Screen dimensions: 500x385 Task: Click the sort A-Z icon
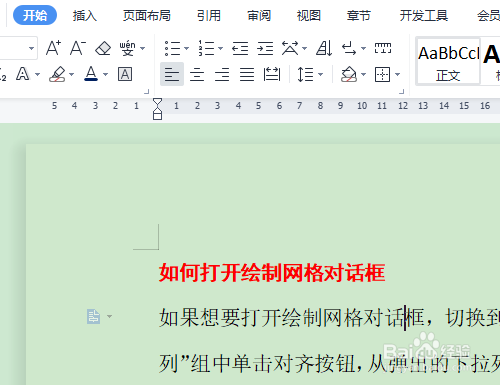click(x=324, y=48)
